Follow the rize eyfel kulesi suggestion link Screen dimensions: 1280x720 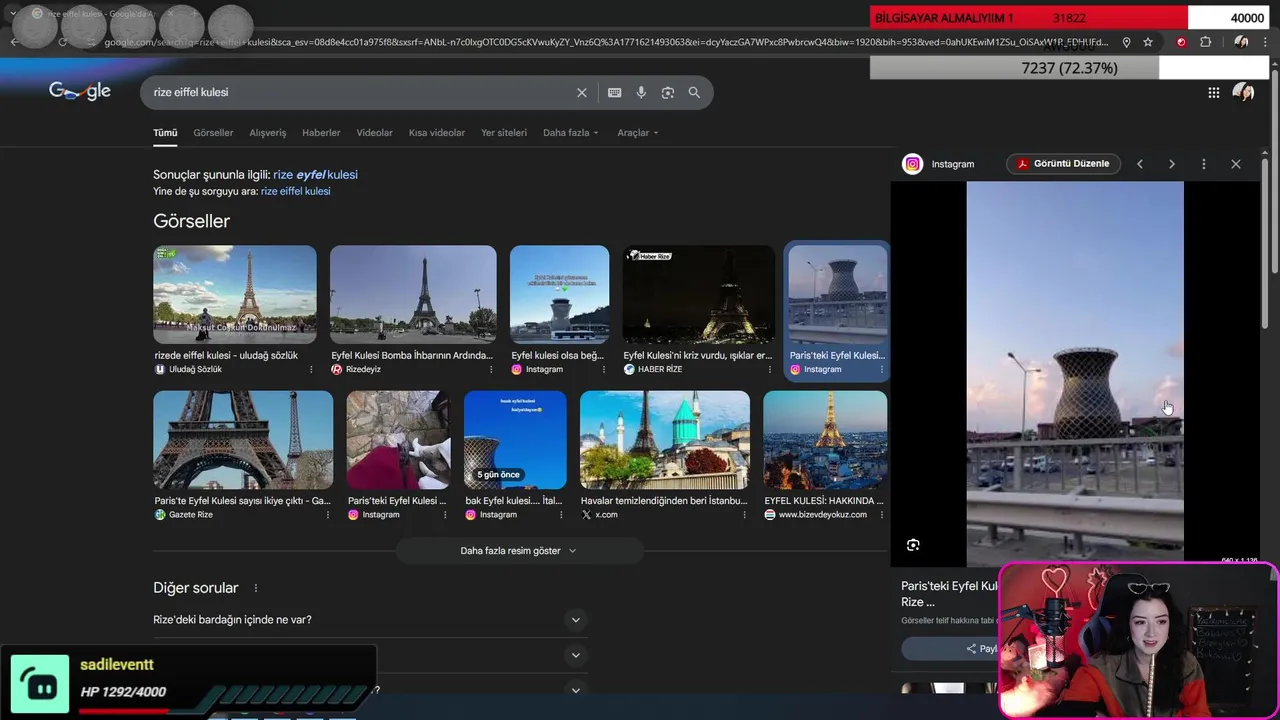pyautogui.click(x=315, y=175)
